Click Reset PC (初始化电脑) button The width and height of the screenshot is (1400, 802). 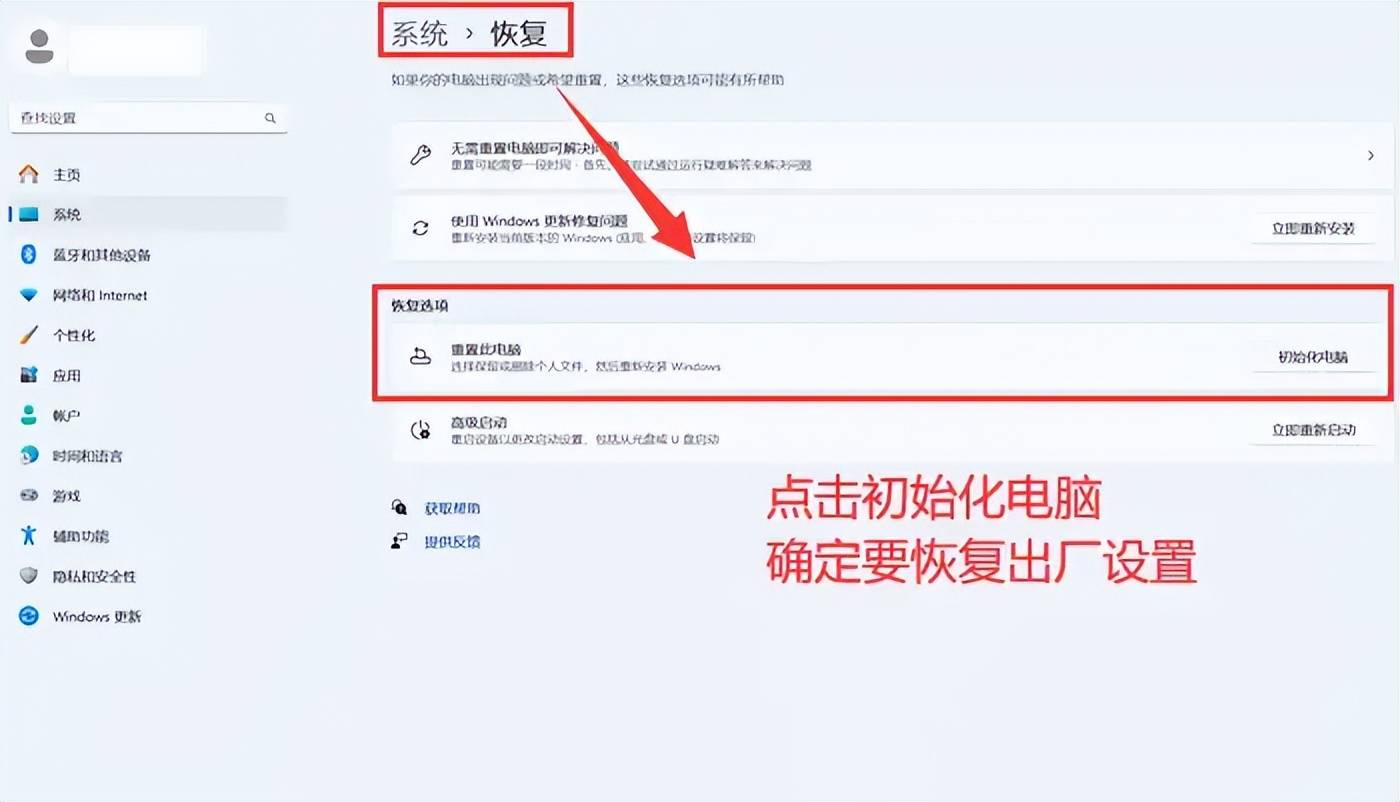click(1313, 357)
